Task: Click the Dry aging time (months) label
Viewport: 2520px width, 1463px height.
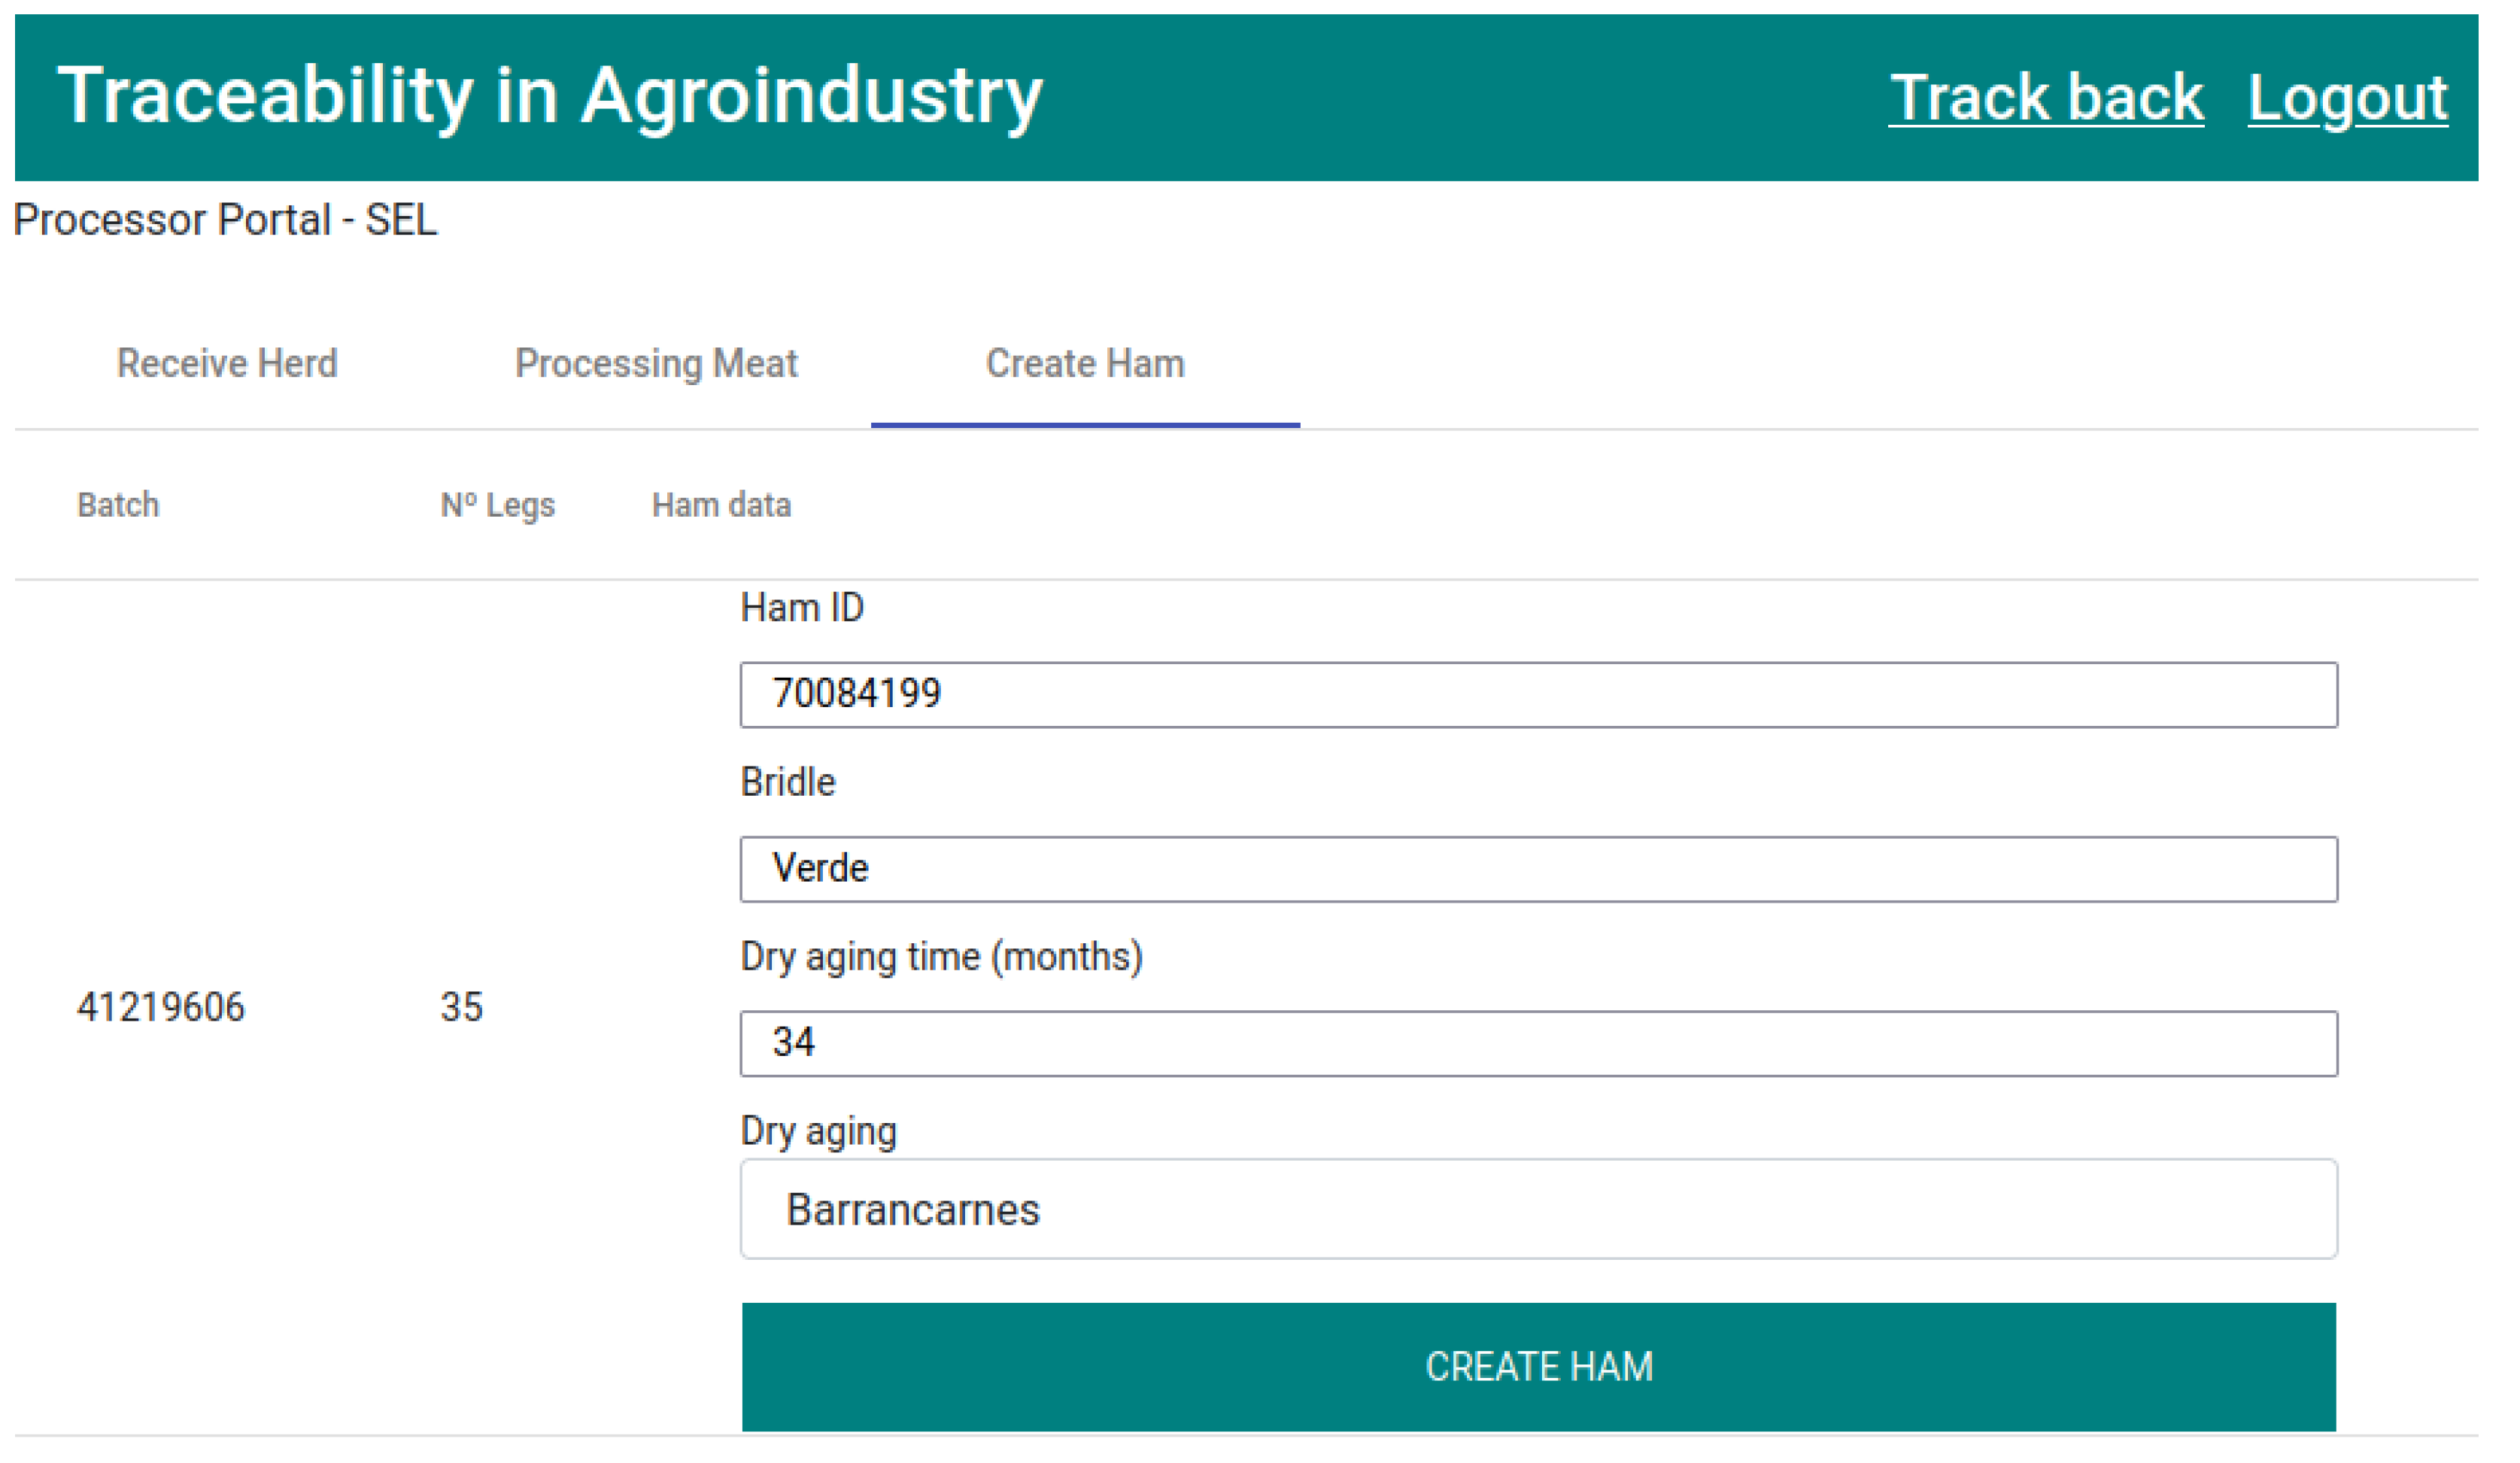Action: click(x=941, y=957)
